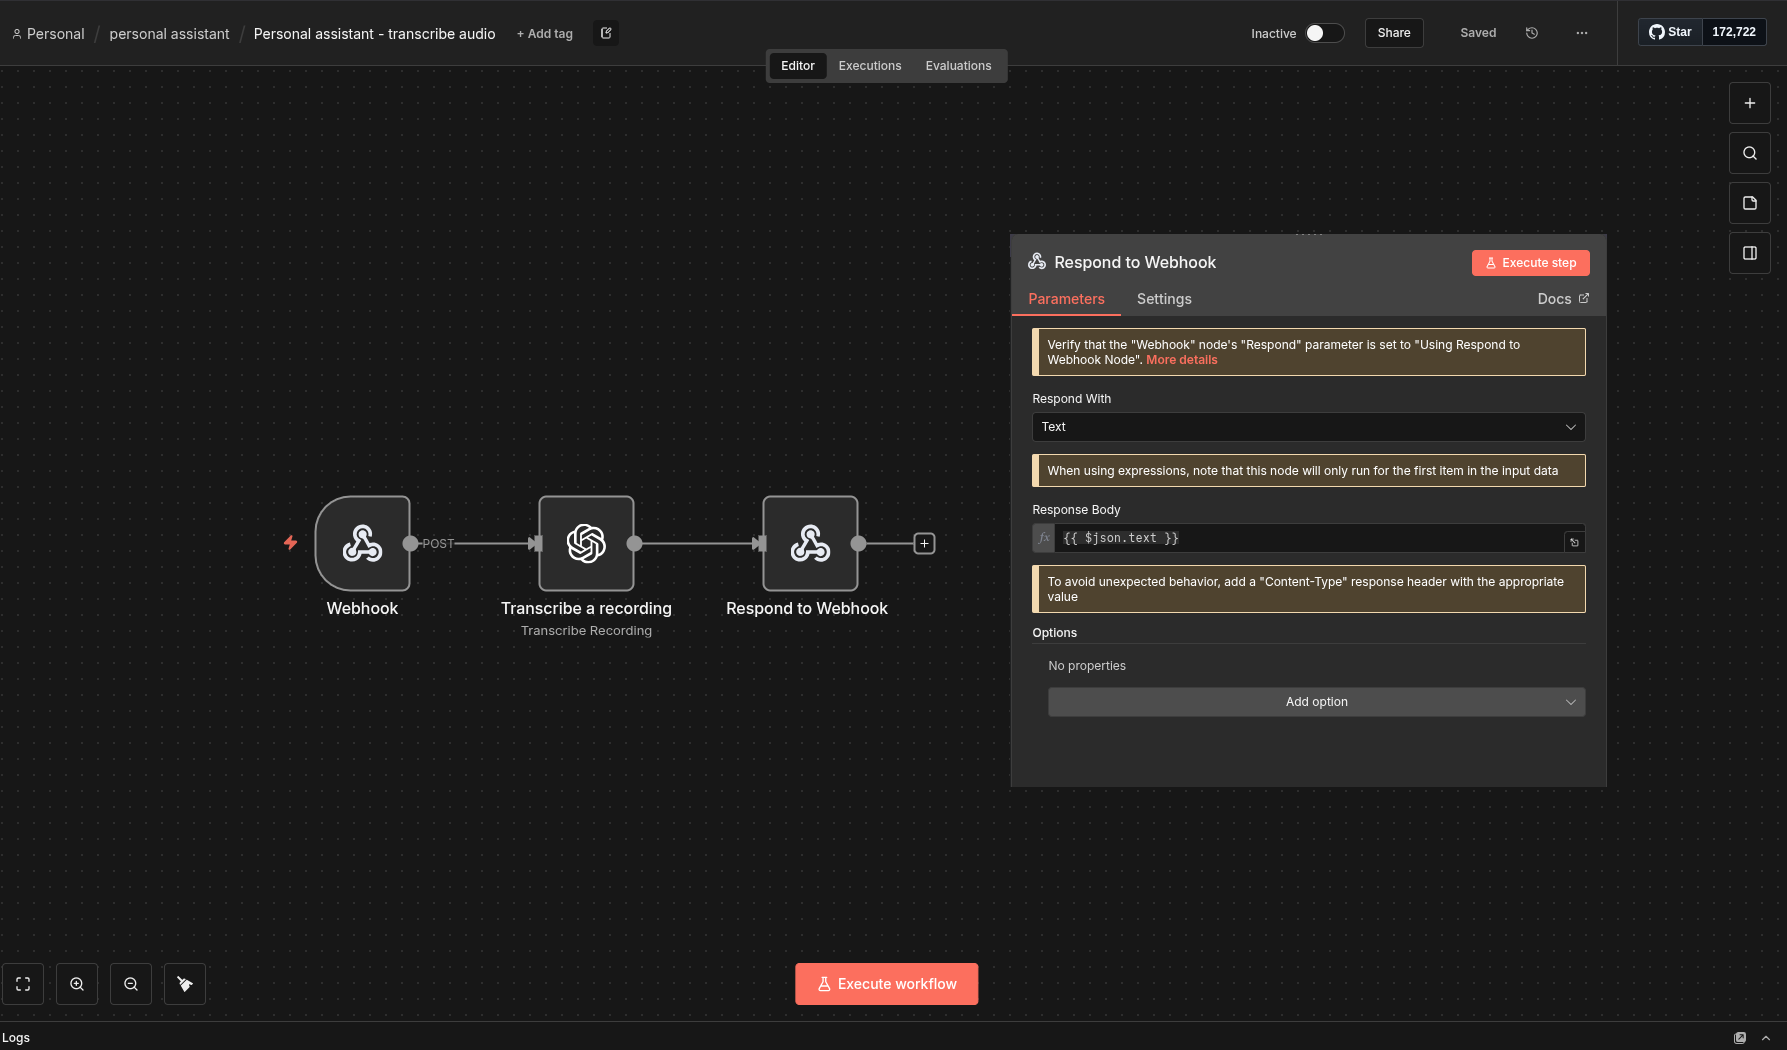This screenshot has height=1050, width=1787.
Task: Toggle the side panel layout icon
Action: 1750,253
